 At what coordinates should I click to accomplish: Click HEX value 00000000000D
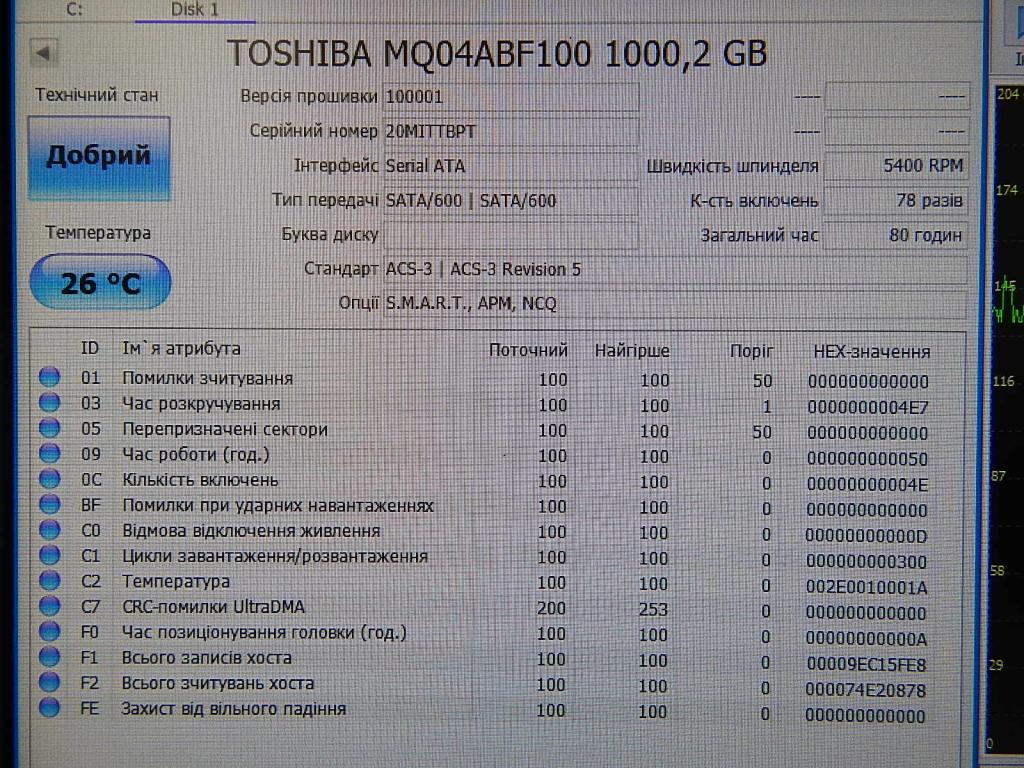click(x=866, y=536)
